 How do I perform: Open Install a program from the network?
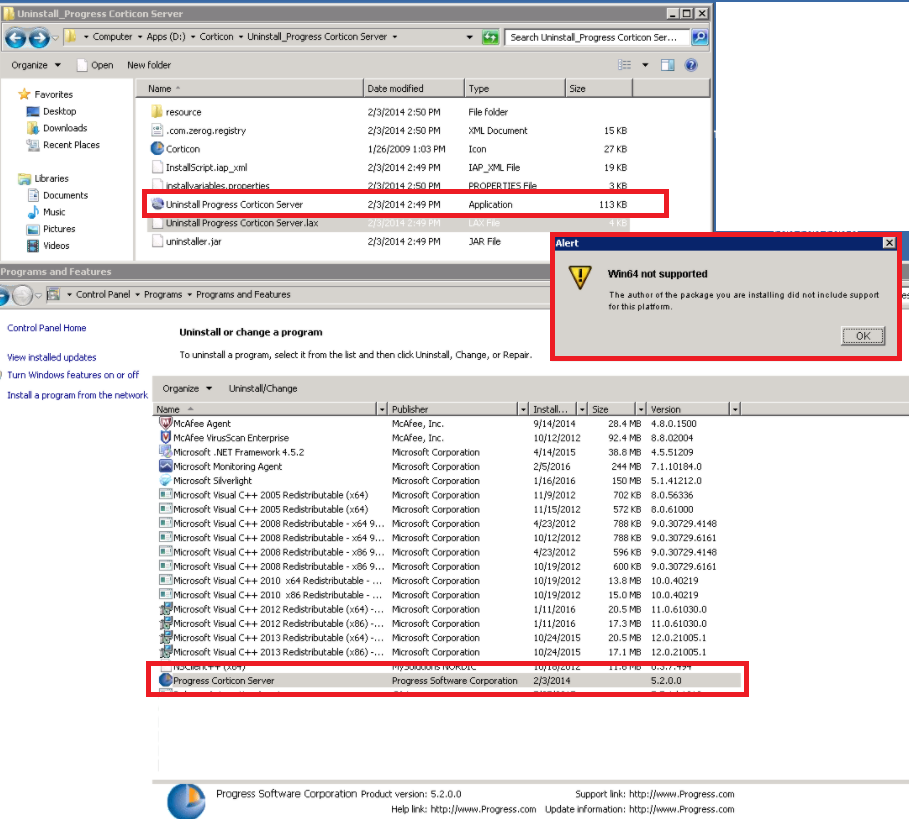(x=78, y=395)
